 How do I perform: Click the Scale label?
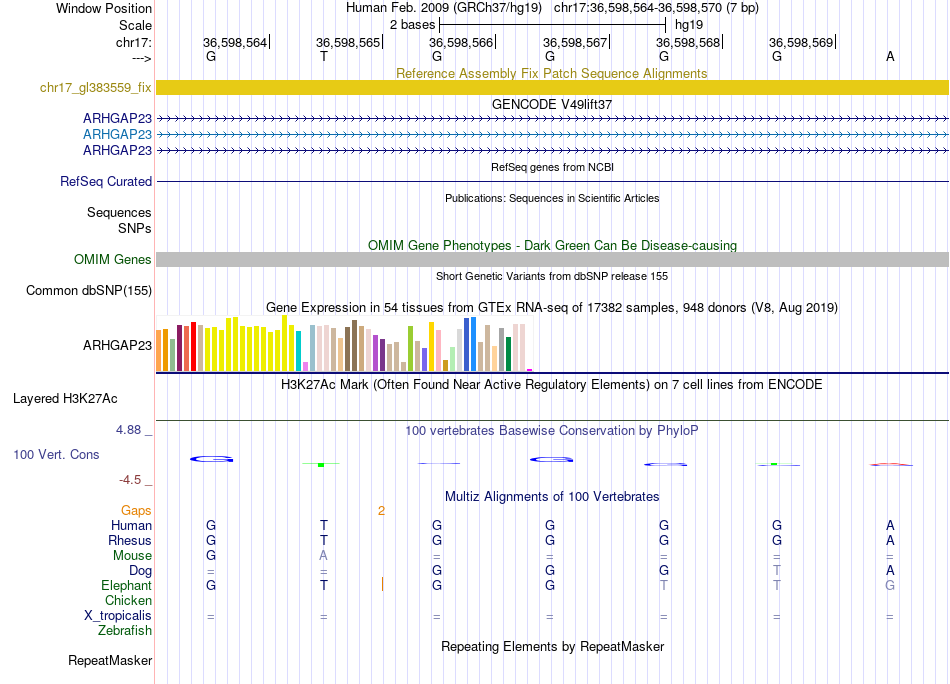[x=135, y=25]
